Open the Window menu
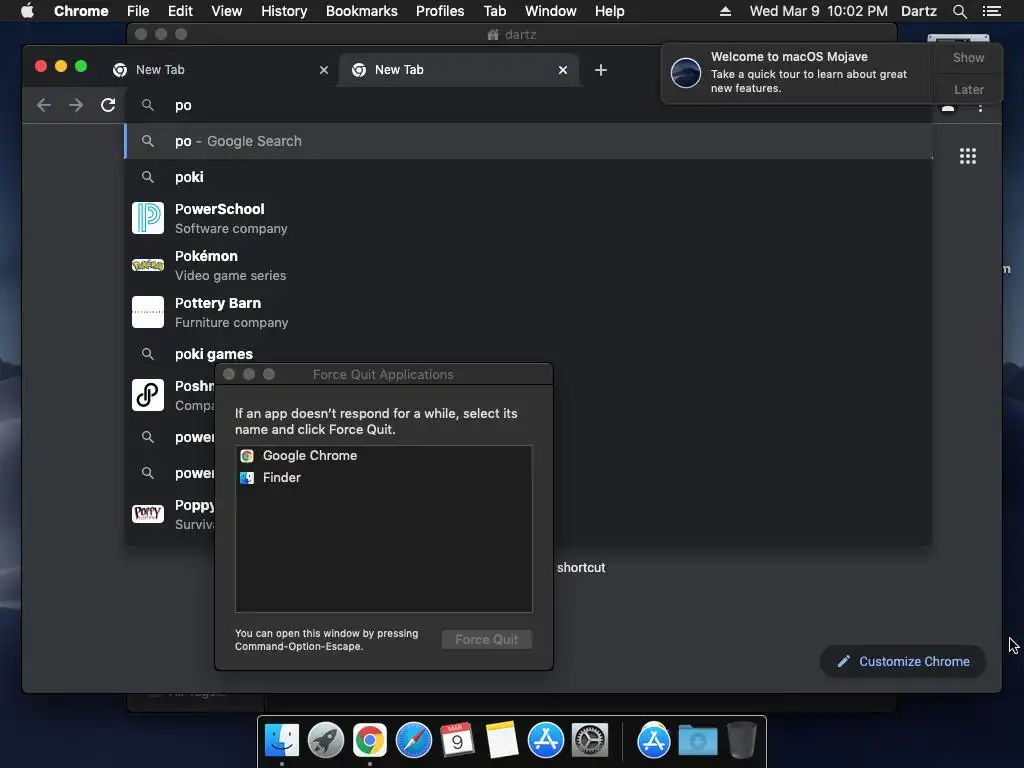 tap(551, 11)
